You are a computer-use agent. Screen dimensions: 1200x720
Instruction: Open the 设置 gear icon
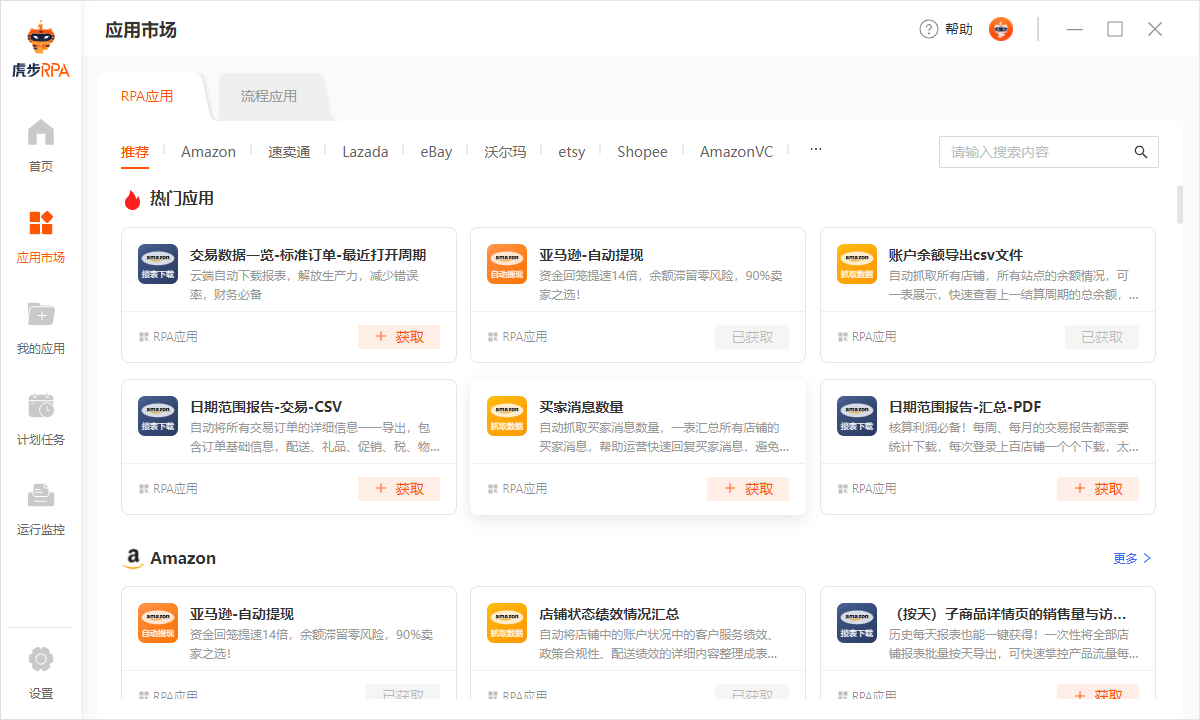(41, 659)
